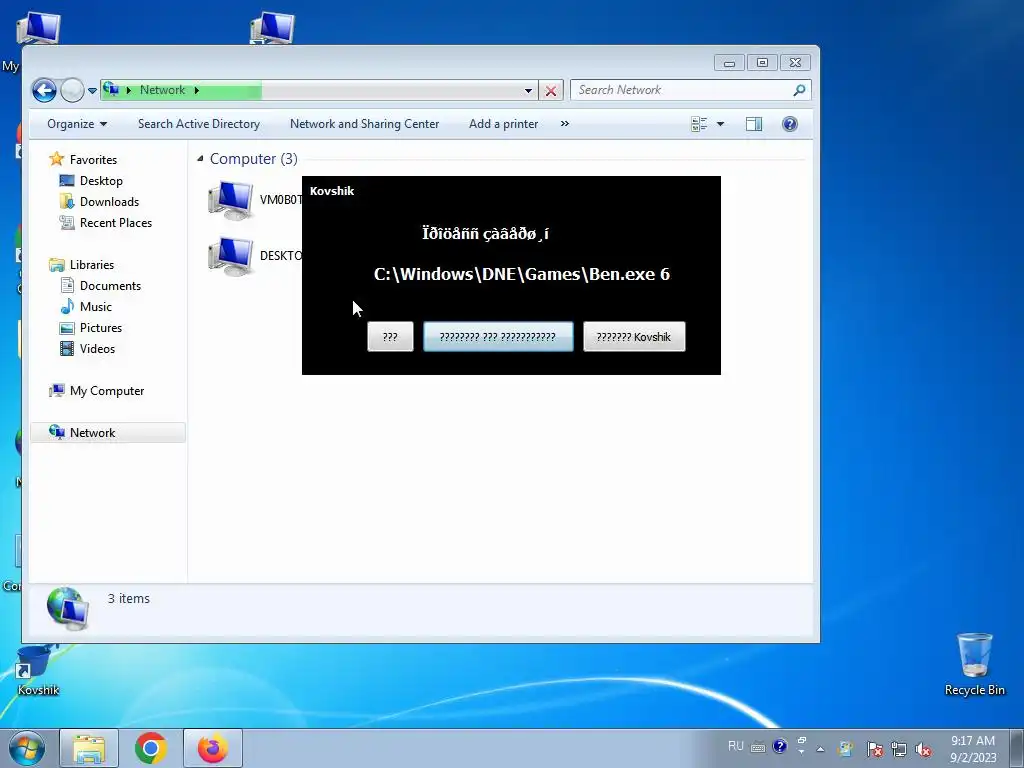Viewport: 1024px width, 768px height.
Task: Select My Computer in navigation pane
Action: coord(97,391)
